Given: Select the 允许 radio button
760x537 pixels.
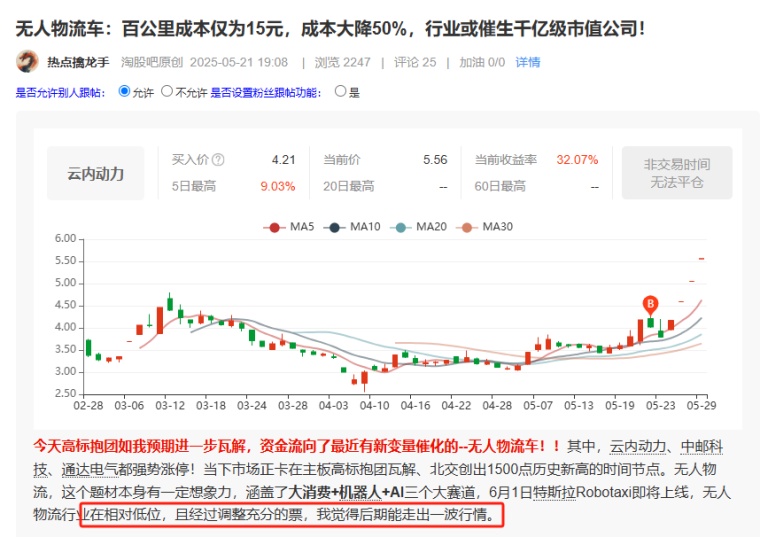Looking at the screenshot, I should point(124,91).
